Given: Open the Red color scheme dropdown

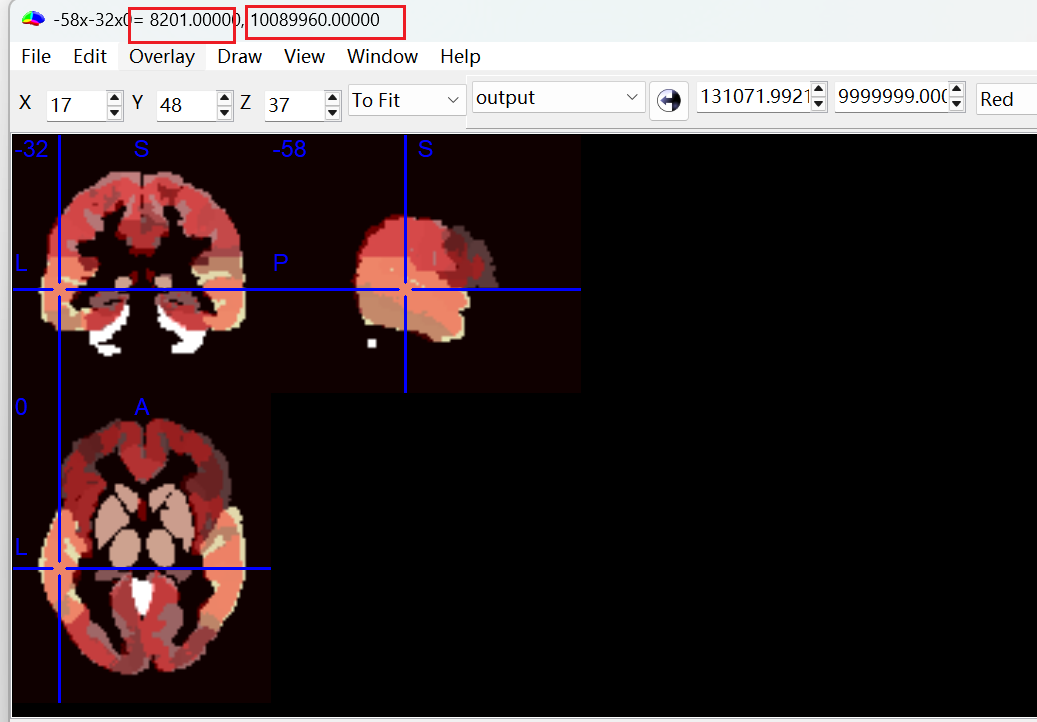Looking at the screenshot, I should [x=1006, y=99].
